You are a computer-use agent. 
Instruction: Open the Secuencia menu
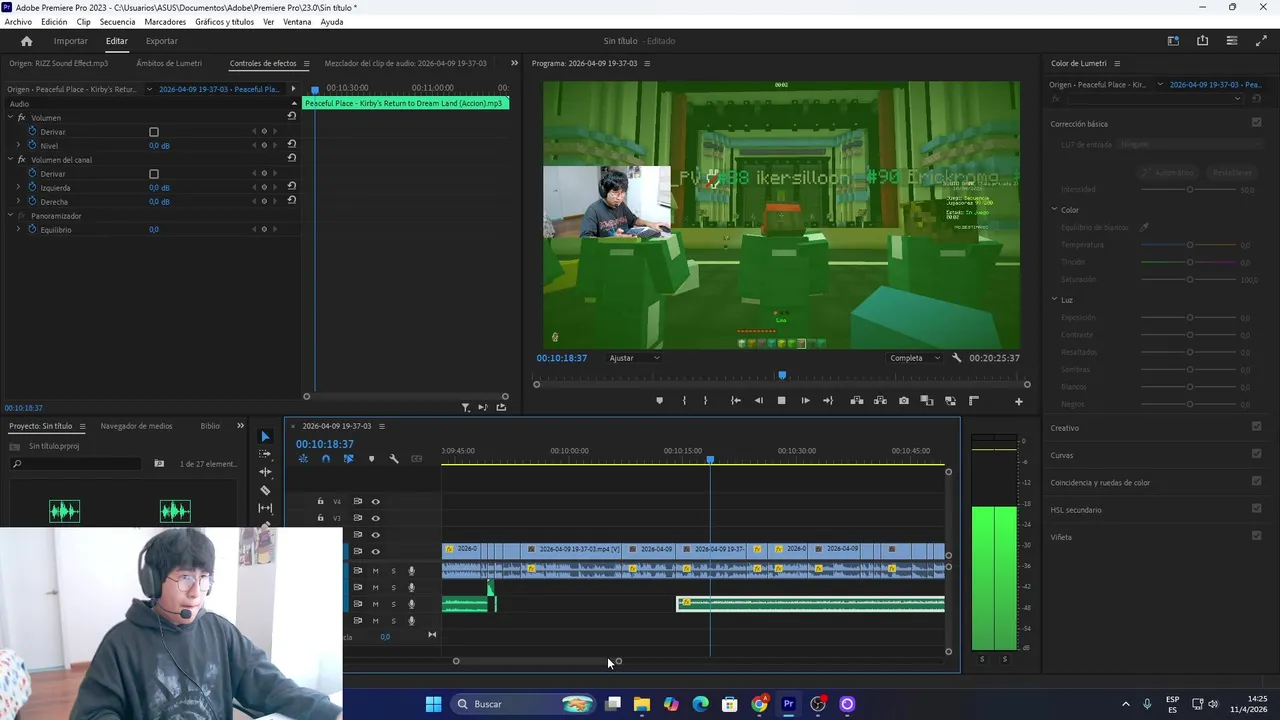coord(117,22)
